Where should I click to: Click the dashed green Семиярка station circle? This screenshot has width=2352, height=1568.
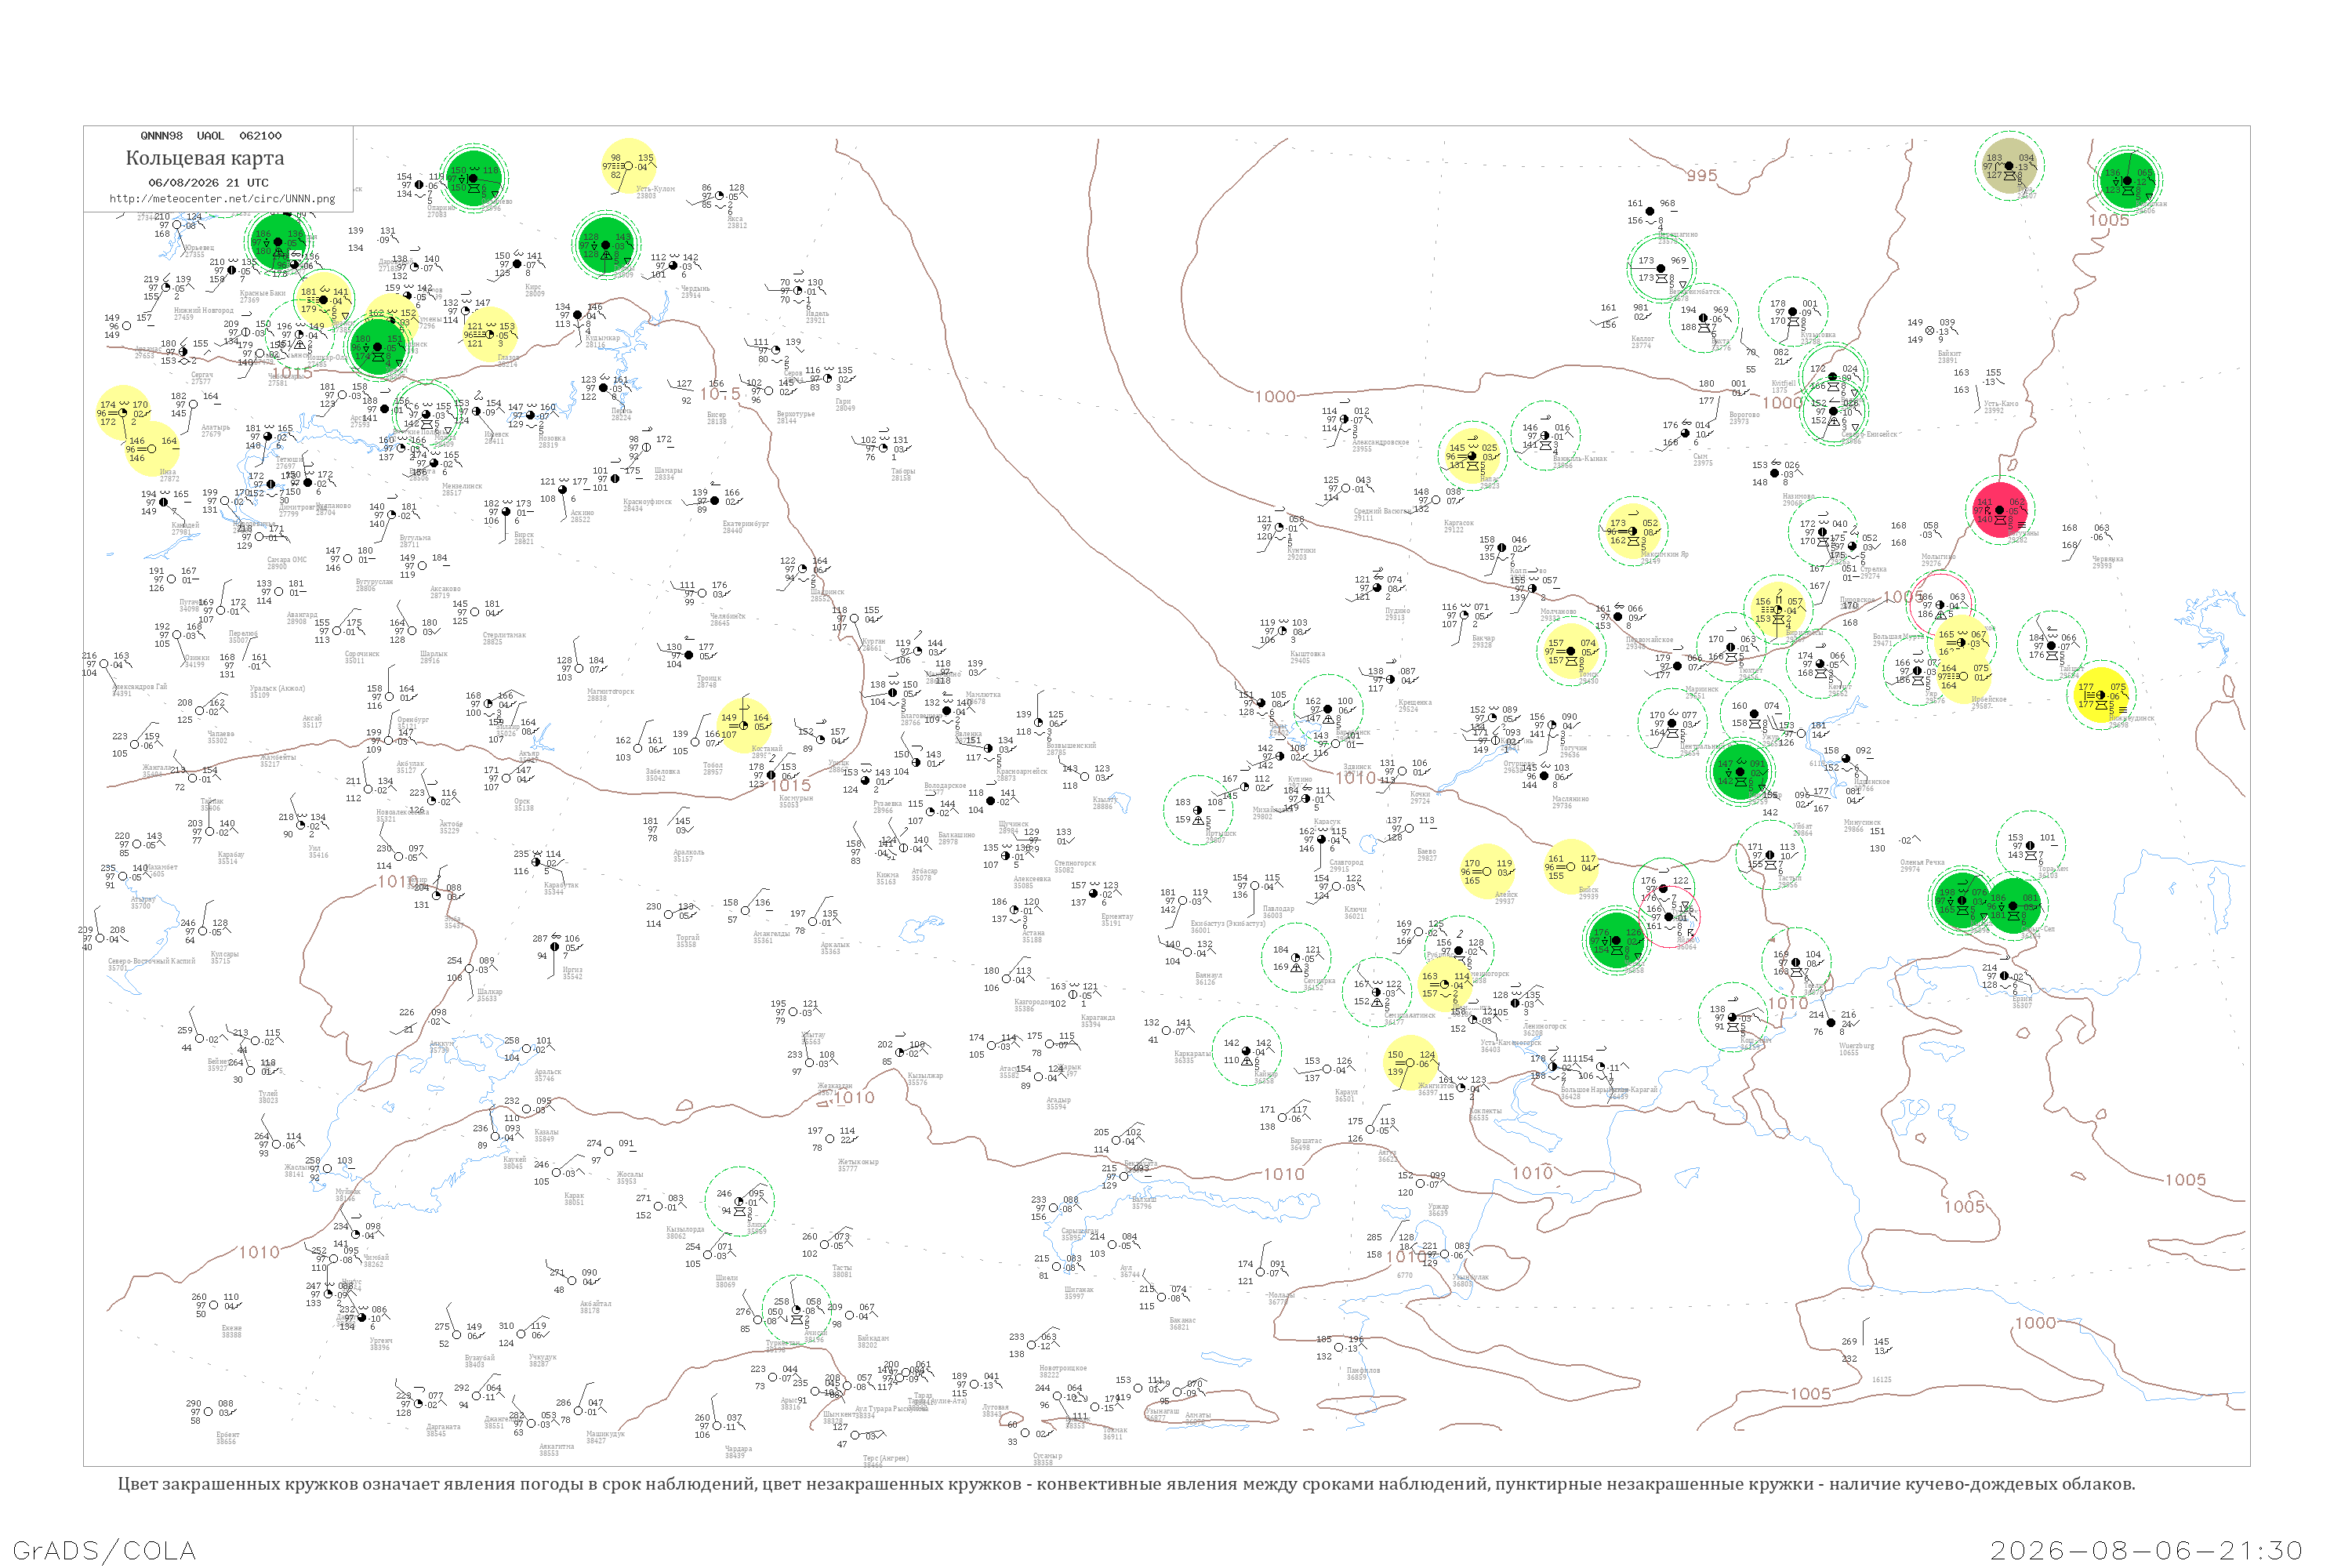click(x=1296, y=958)
